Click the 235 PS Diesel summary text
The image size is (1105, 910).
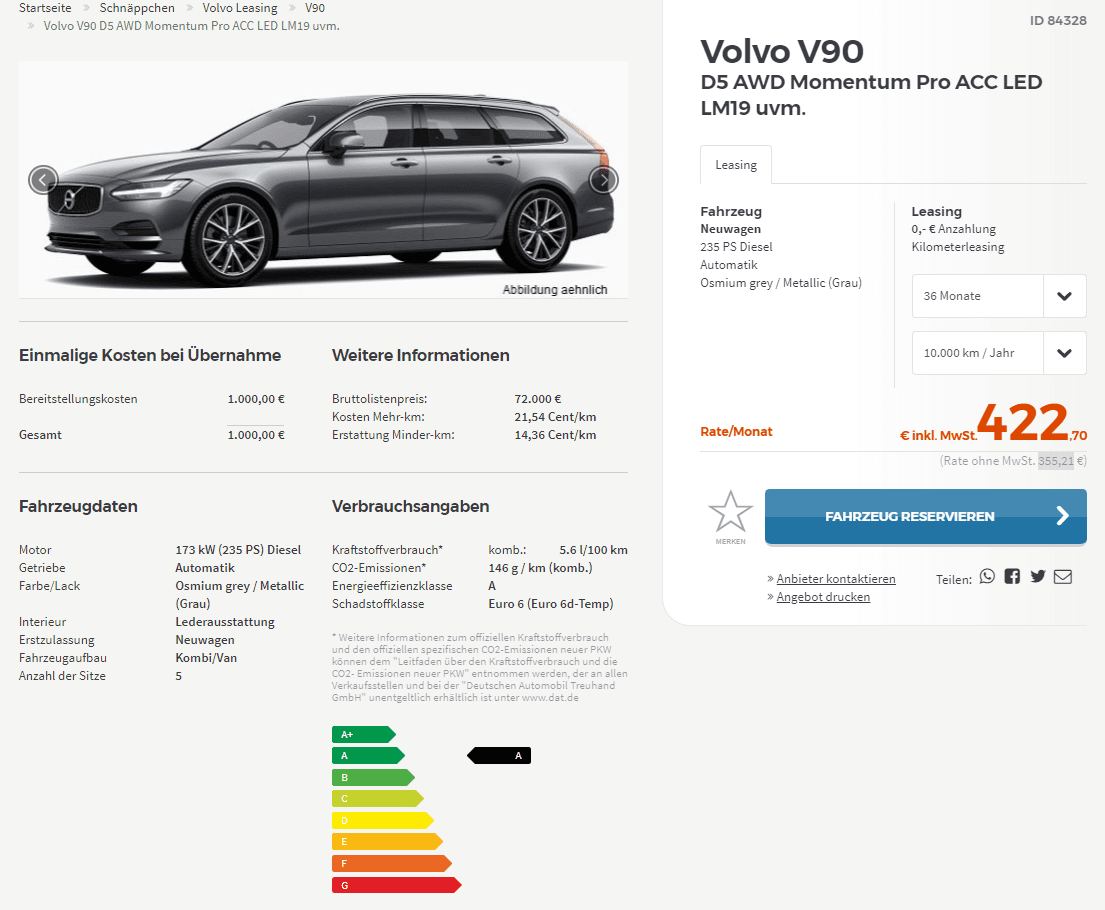point(736,247)
